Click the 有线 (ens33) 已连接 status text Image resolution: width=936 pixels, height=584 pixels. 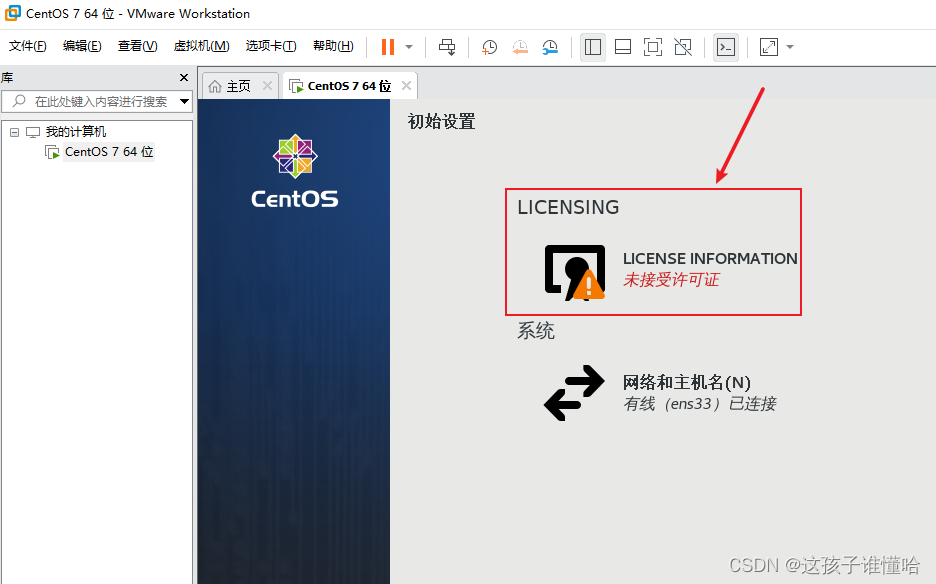700,404
